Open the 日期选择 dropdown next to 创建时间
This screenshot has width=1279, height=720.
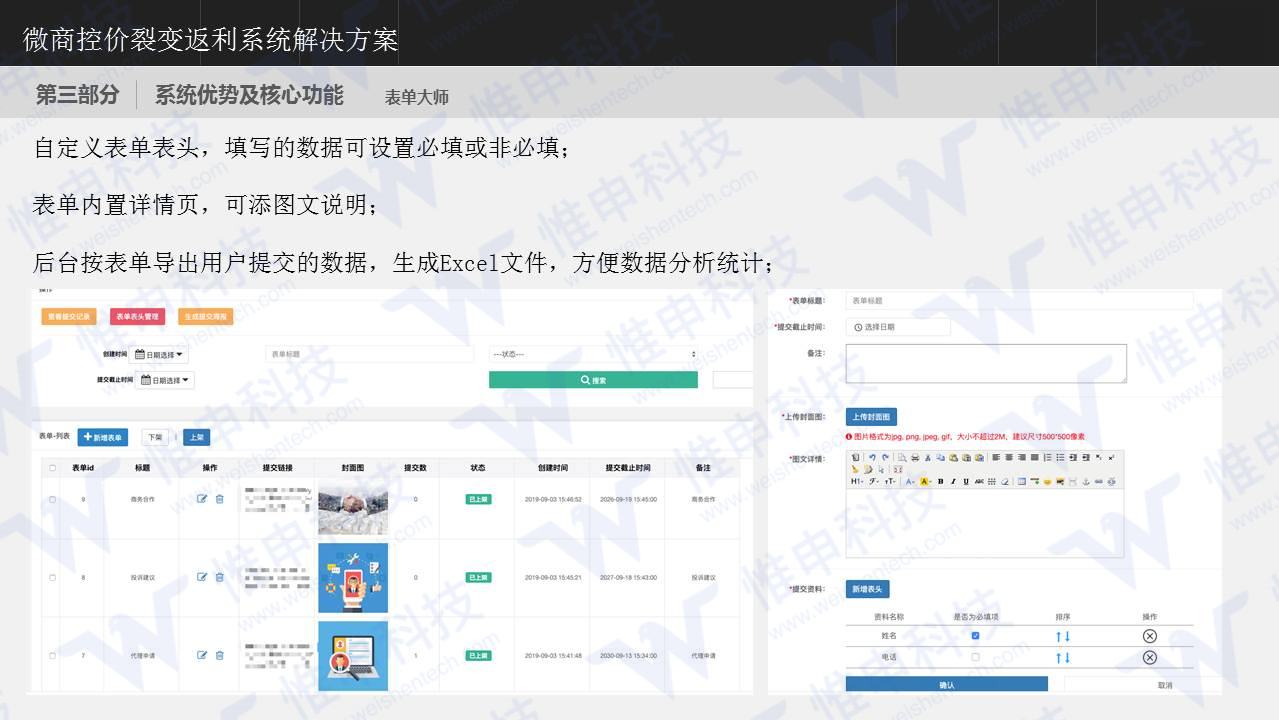click(x=161, y=354)
